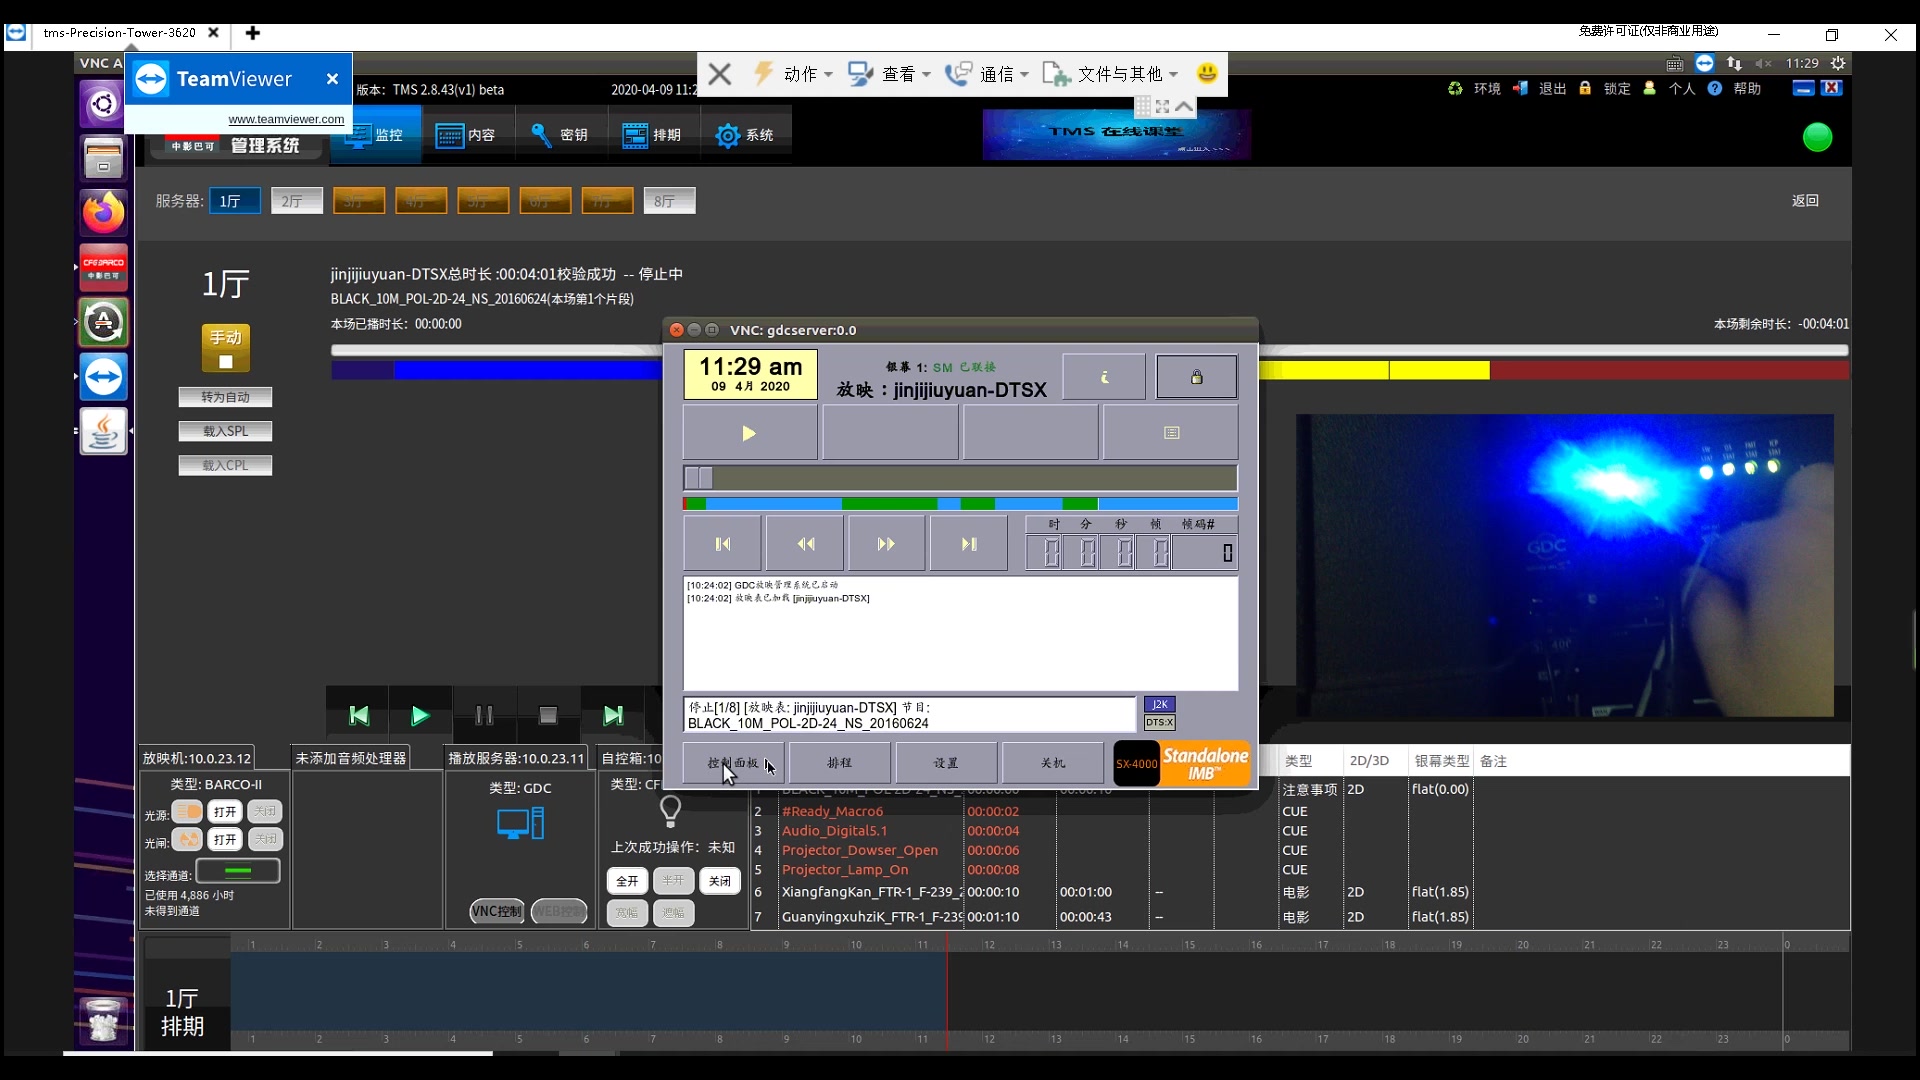1920x1080 pixels.
Task: Switch to the 监控 monitoring tab
Action: pos(375,135)
